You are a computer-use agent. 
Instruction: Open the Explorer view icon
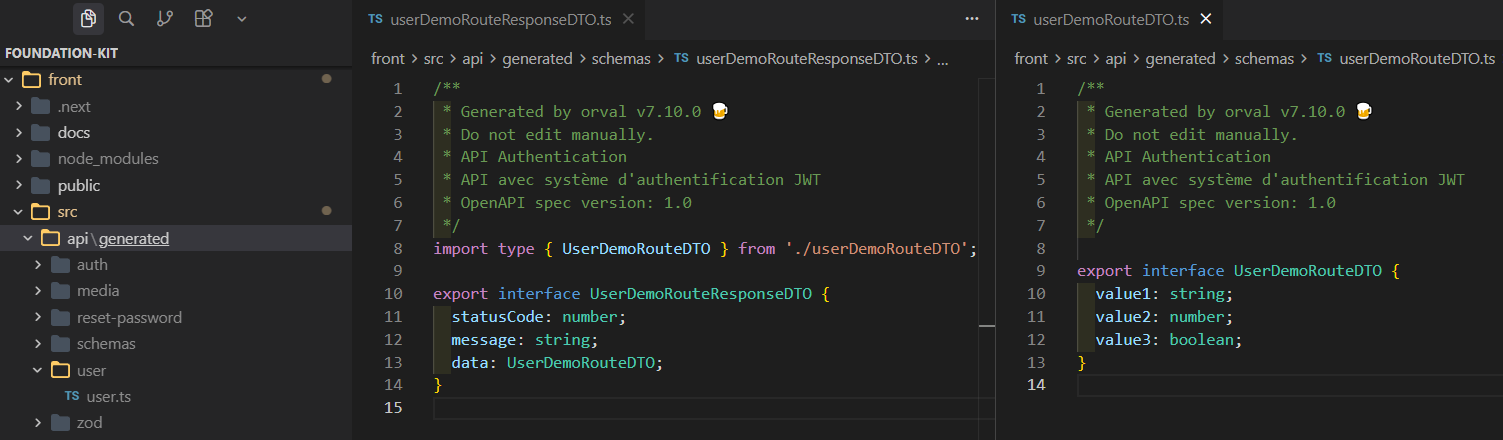(88, 18)
